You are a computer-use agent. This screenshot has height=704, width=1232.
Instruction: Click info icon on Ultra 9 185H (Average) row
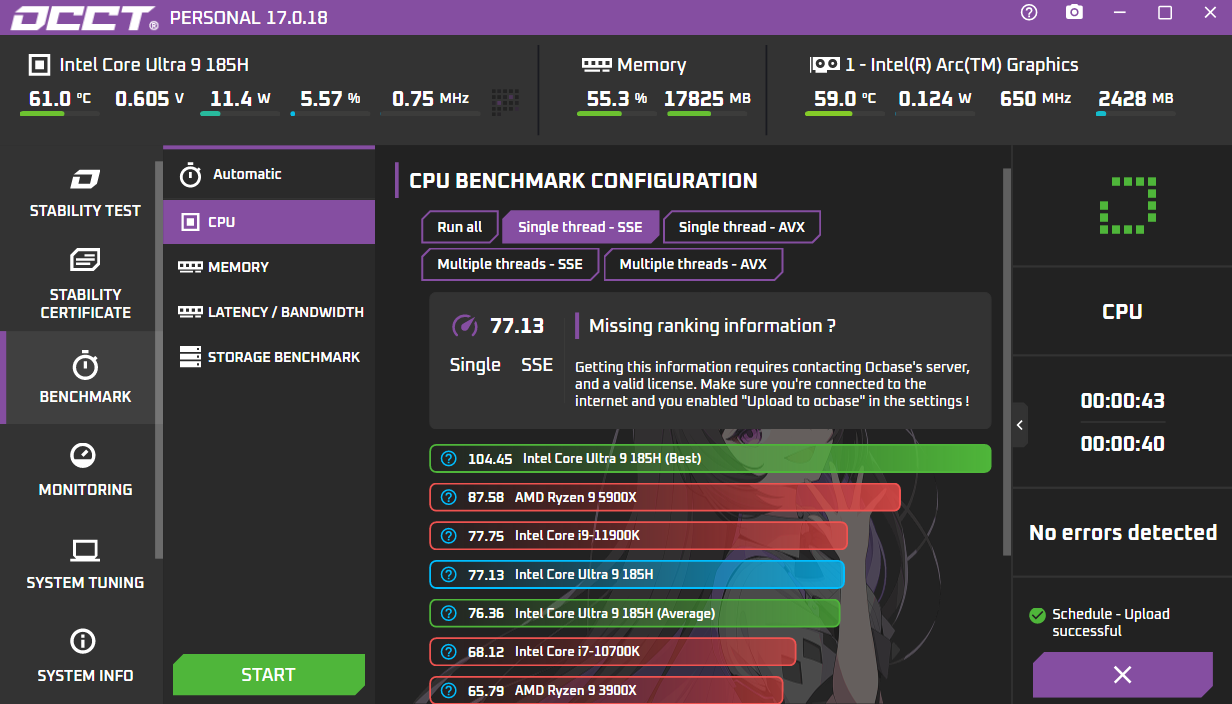(x=448, y=613)
